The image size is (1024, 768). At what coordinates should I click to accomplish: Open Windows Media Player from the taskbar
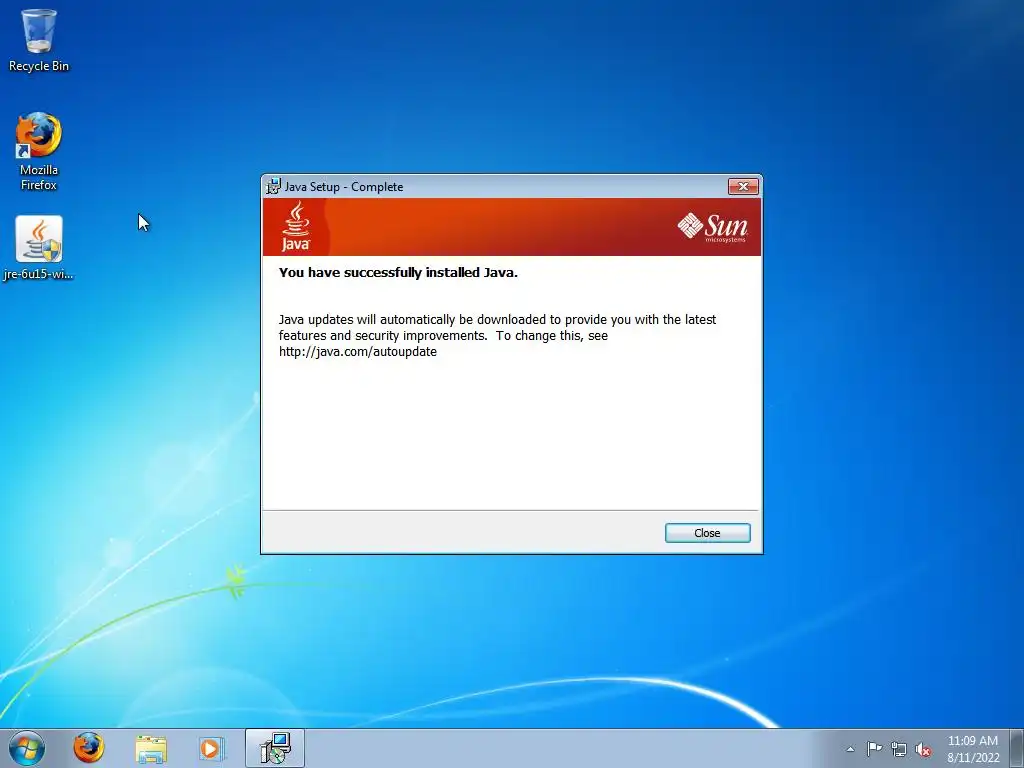pos(212,748)
